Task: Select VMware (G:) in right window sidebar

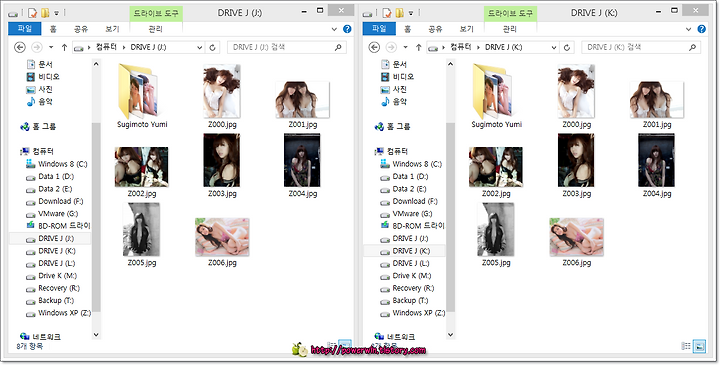Action: click(406, 213)
